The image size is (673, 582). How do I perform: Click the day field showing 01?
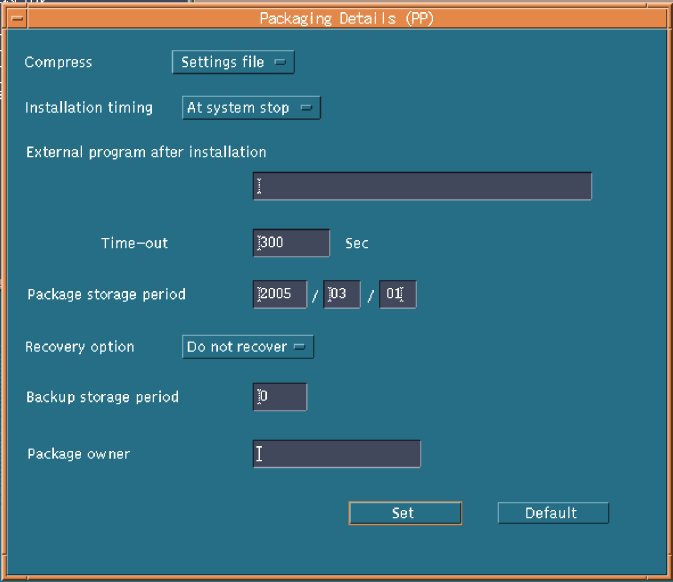397,295
